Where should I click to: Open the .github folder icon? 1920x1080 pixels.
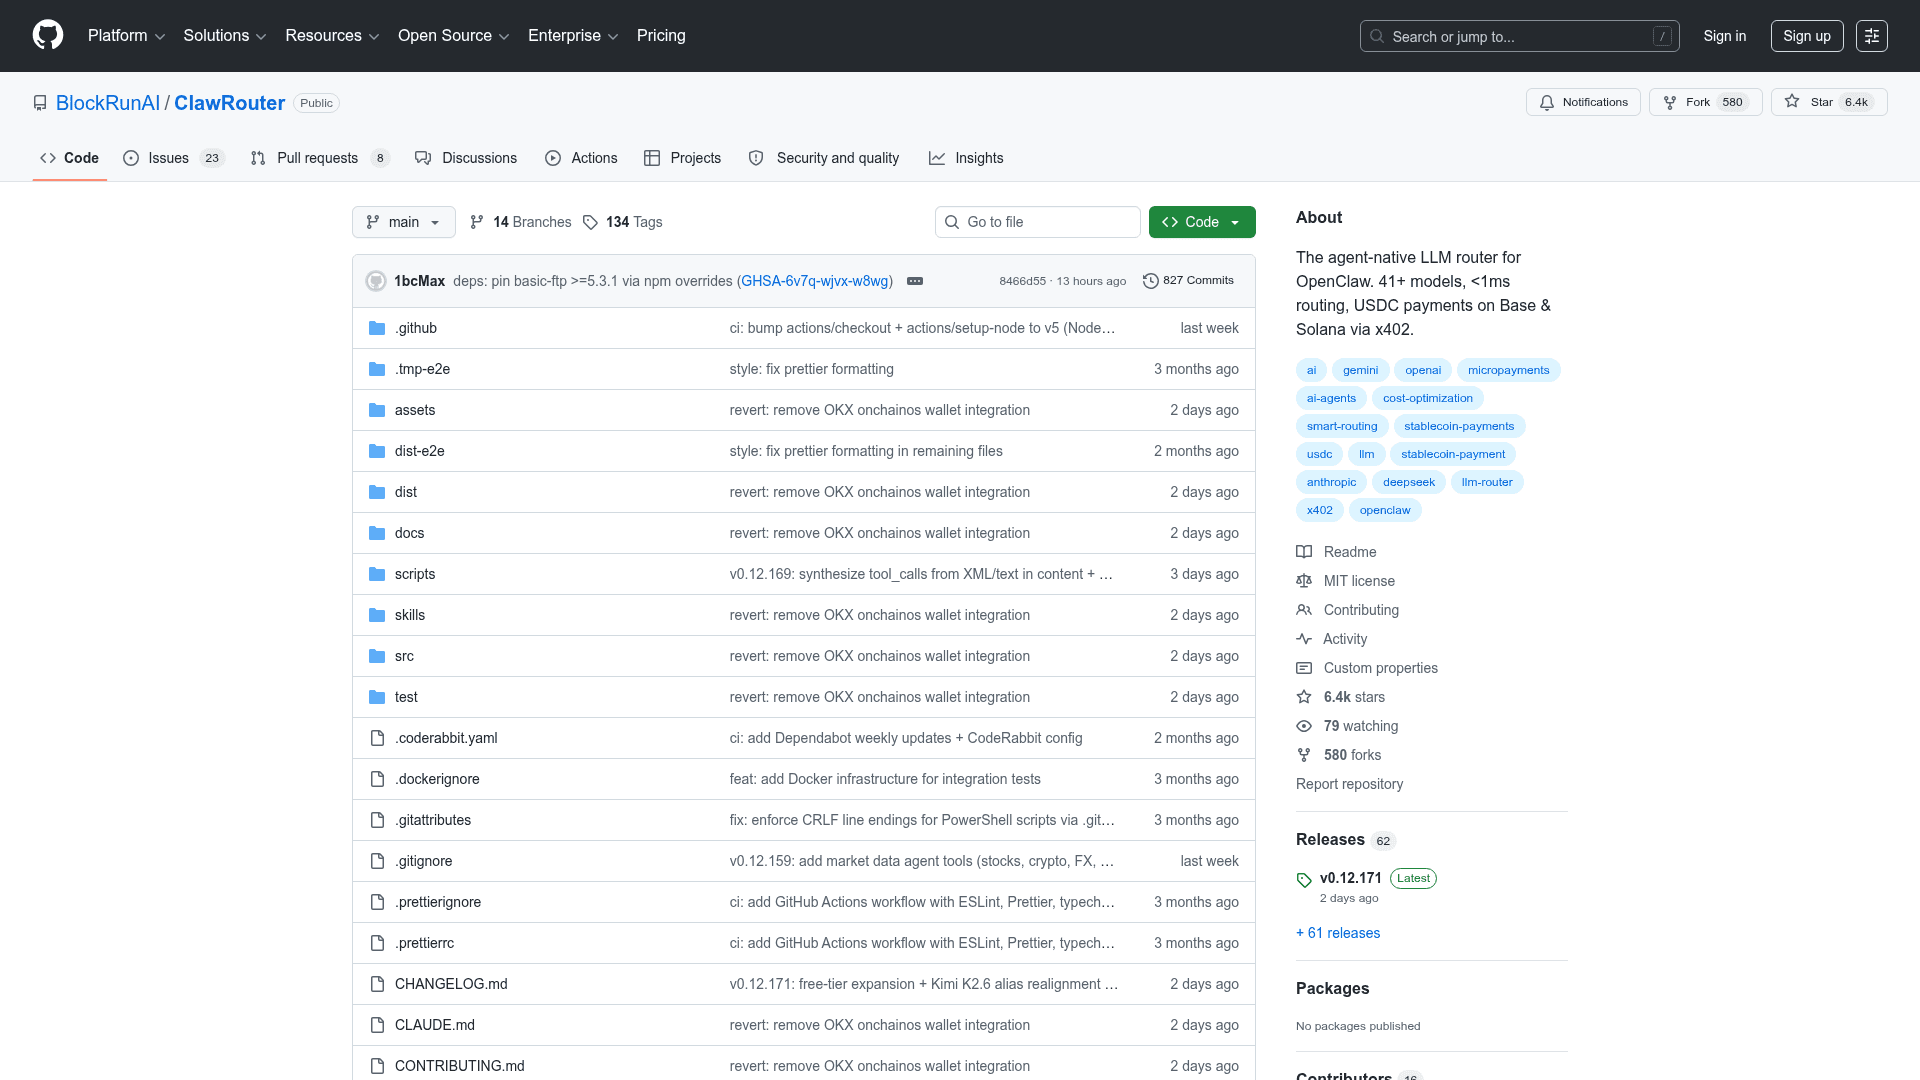(377, 328)
